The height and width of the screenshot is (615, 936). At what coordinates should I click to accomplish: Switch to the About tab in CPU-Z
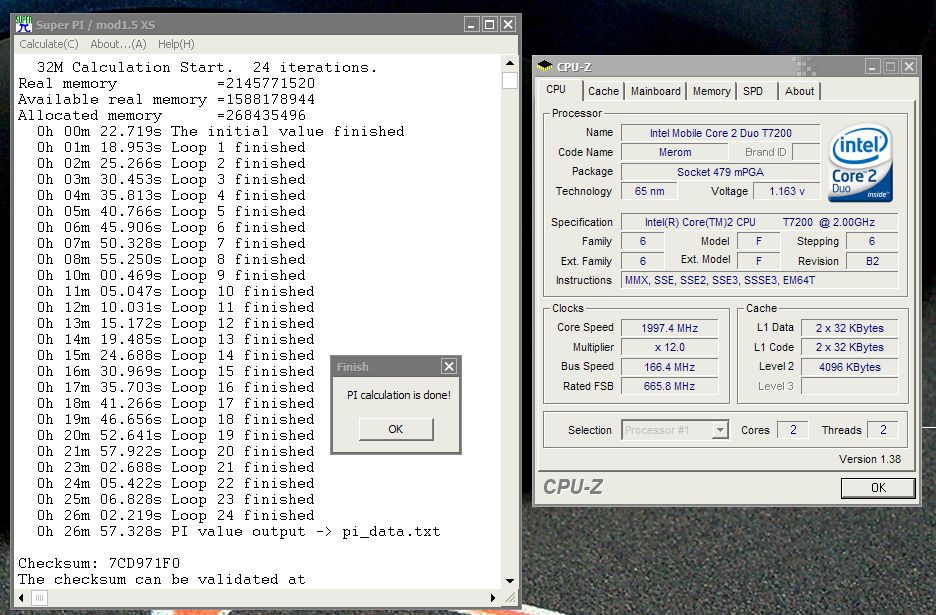[799, 91]
